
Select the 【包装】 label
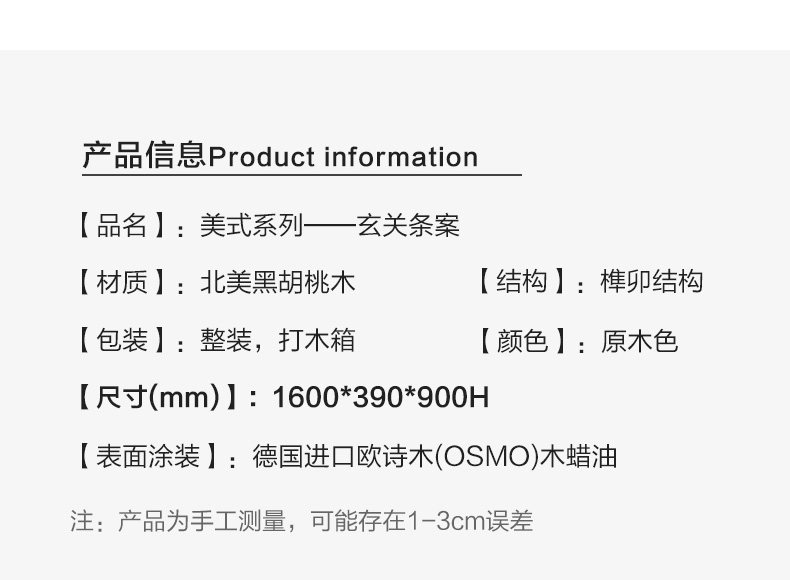click(x=122, y=341)
